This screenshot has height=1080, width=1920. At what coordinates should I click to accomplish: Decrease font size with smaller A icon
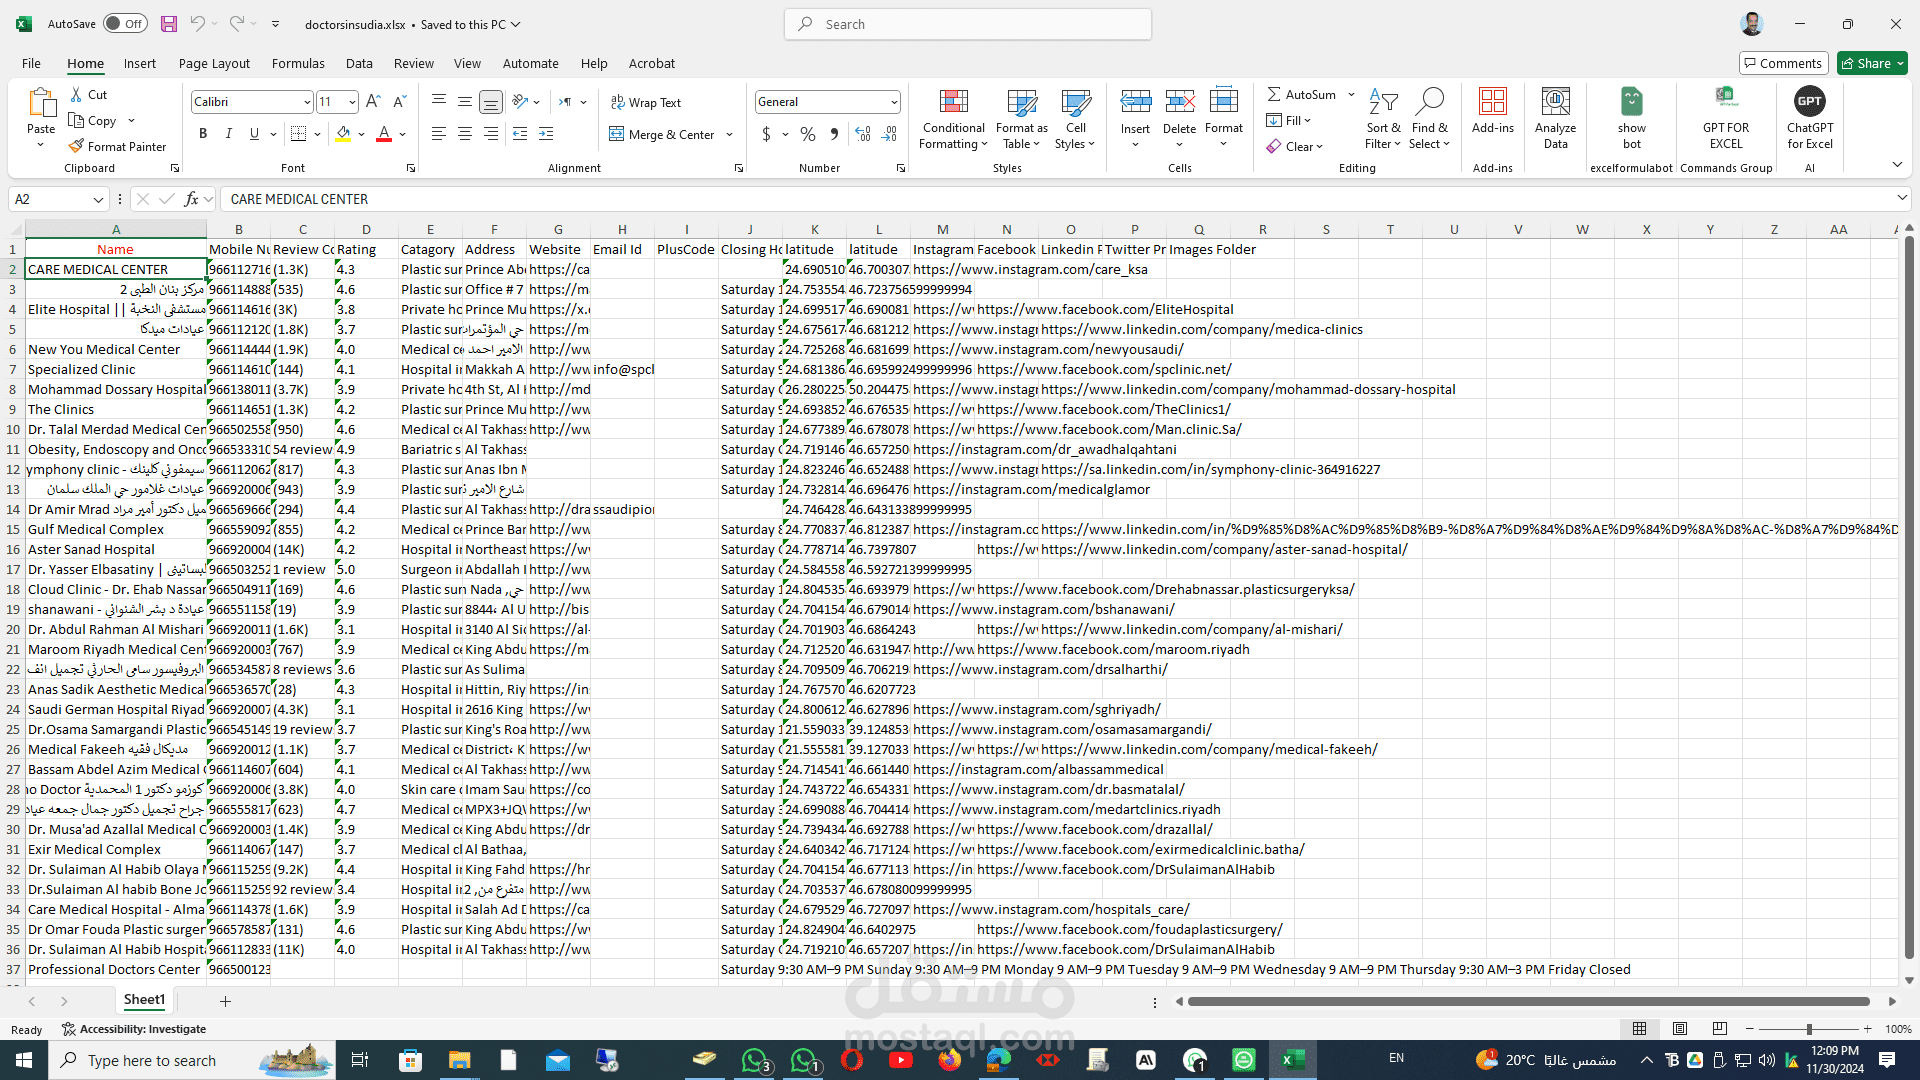(399, 101)
